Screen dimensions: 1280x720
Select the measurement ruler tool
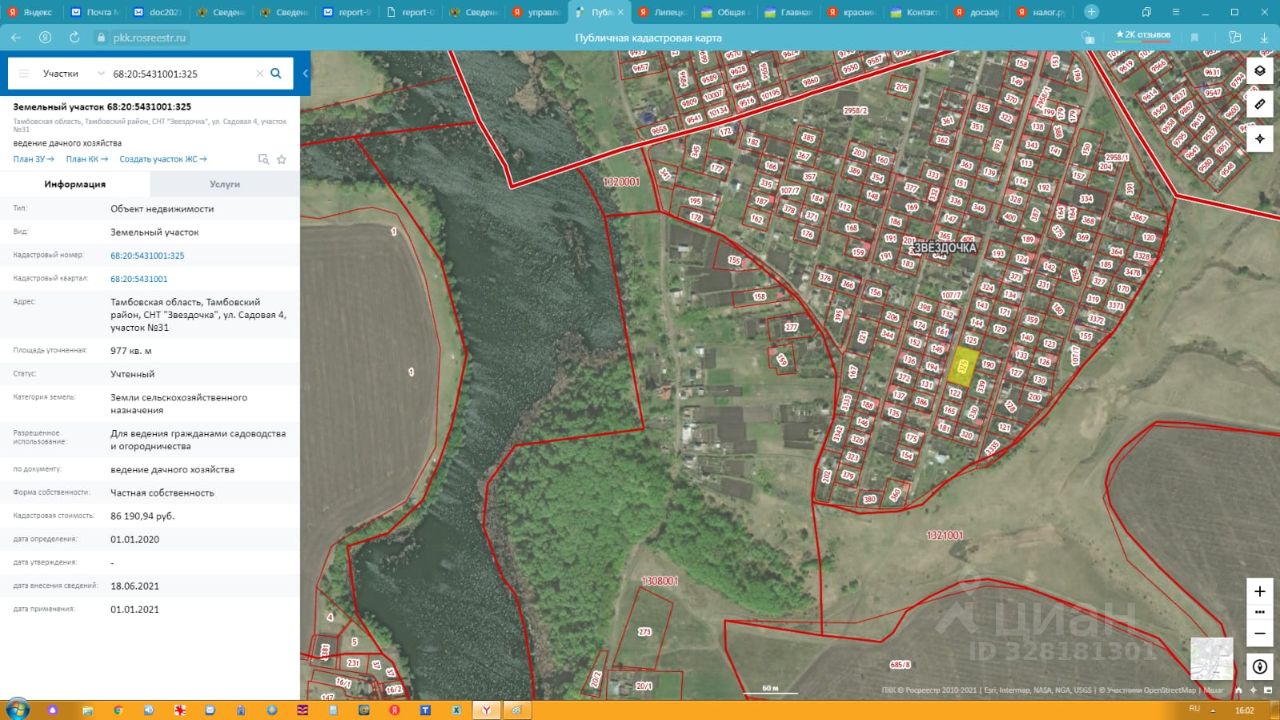click(x=1260, y=105)
